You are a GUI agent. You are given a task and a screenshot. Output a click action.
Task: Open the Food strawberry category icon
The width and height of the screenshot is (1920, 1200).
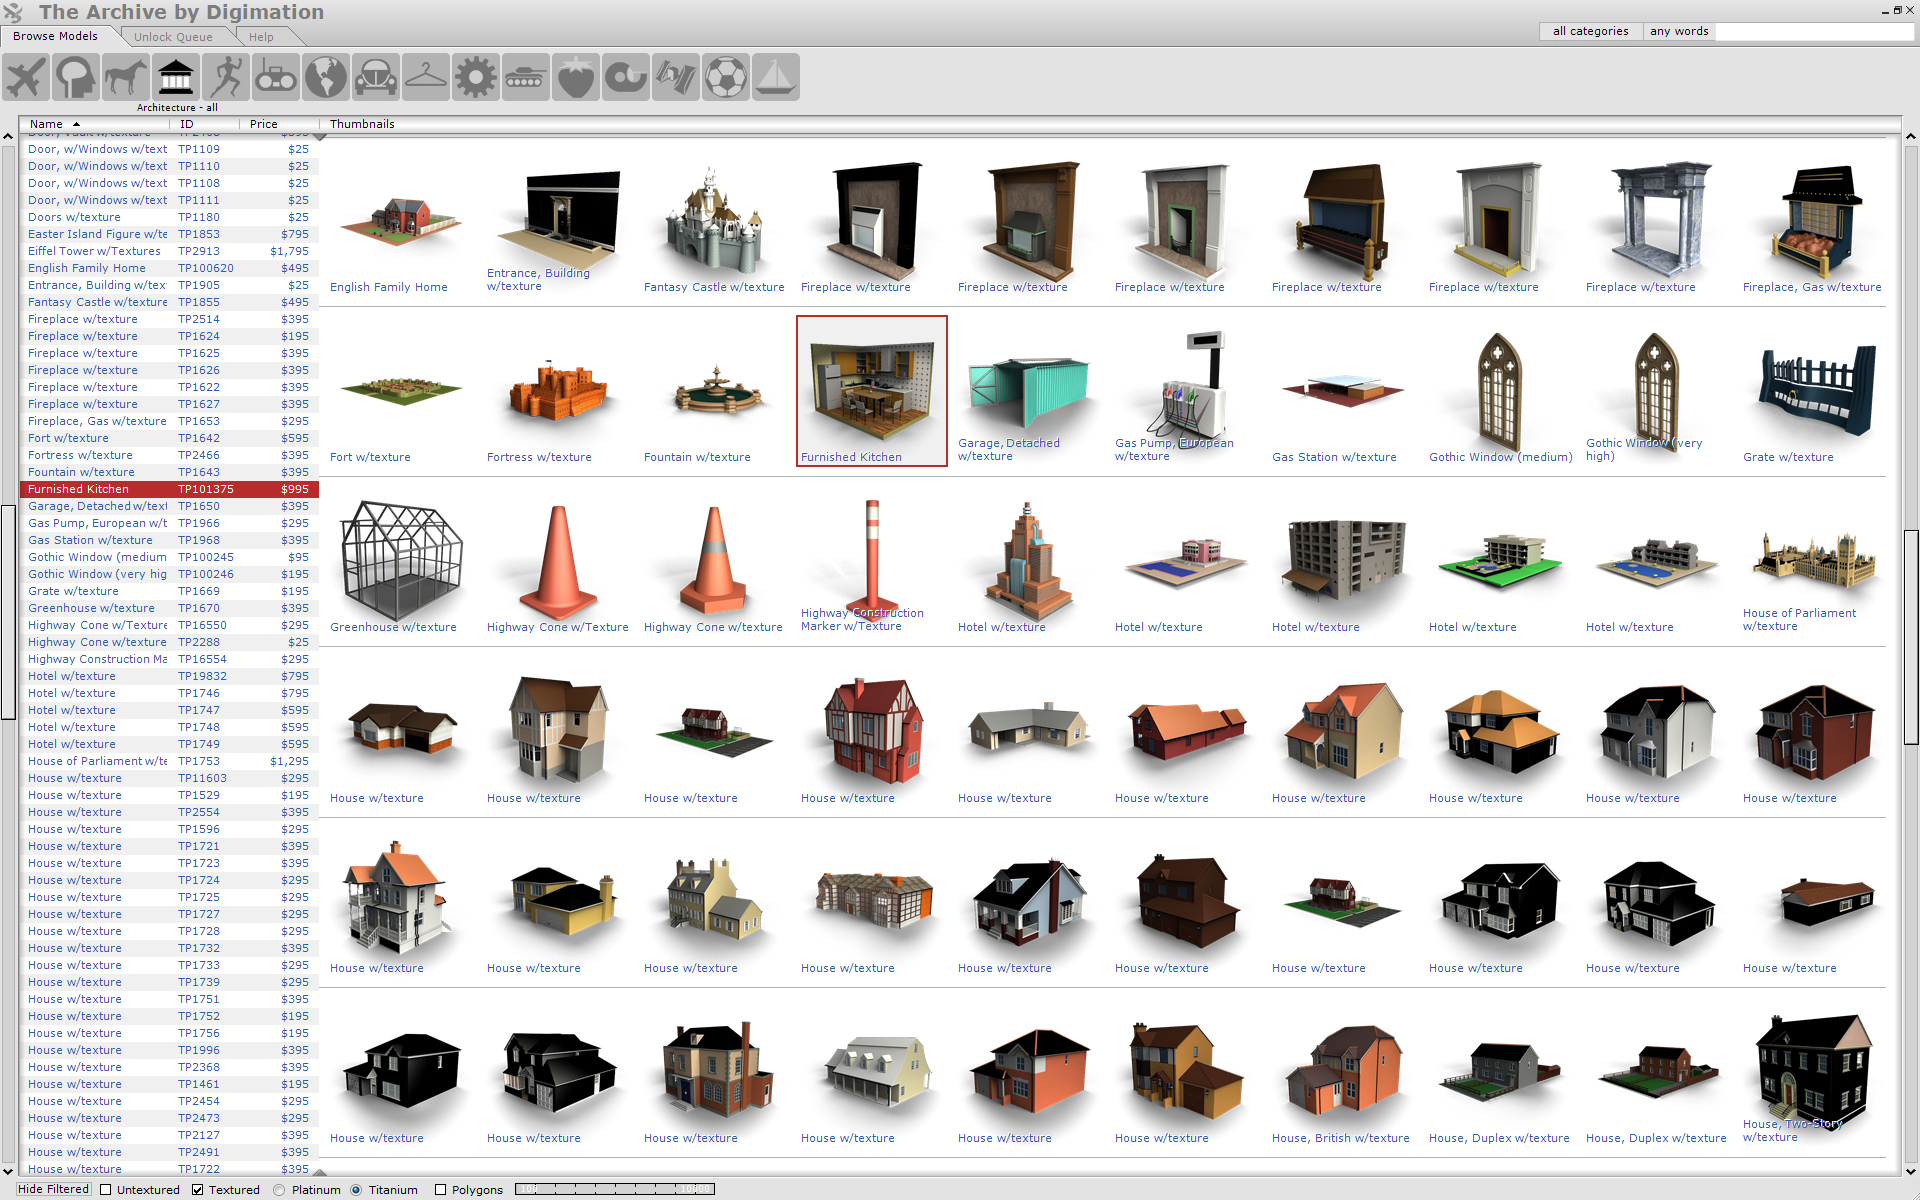576,77
